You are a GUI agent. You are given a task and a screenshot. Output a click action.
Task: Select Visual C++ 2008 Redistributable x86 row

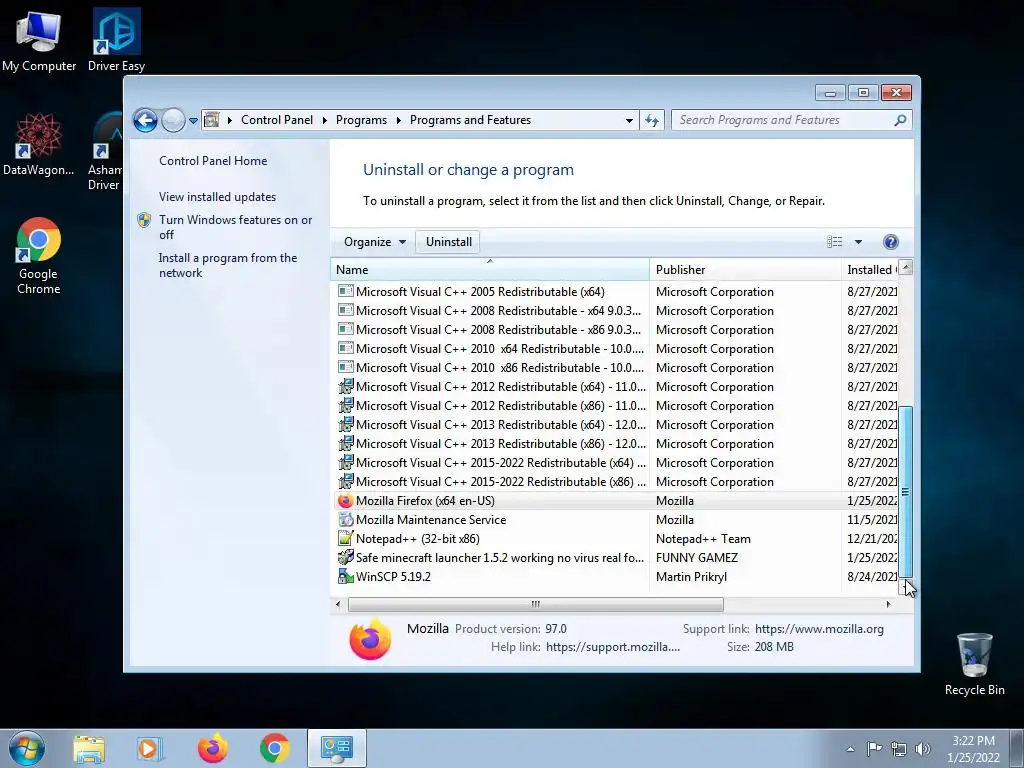coord(614,330)
